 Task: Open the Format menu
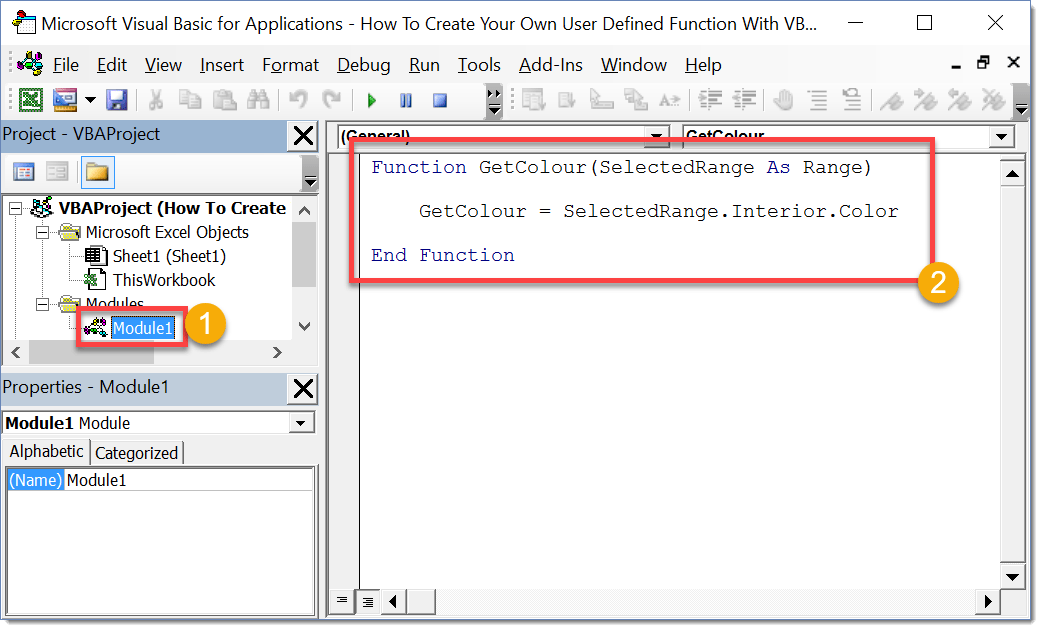(290, 65)
